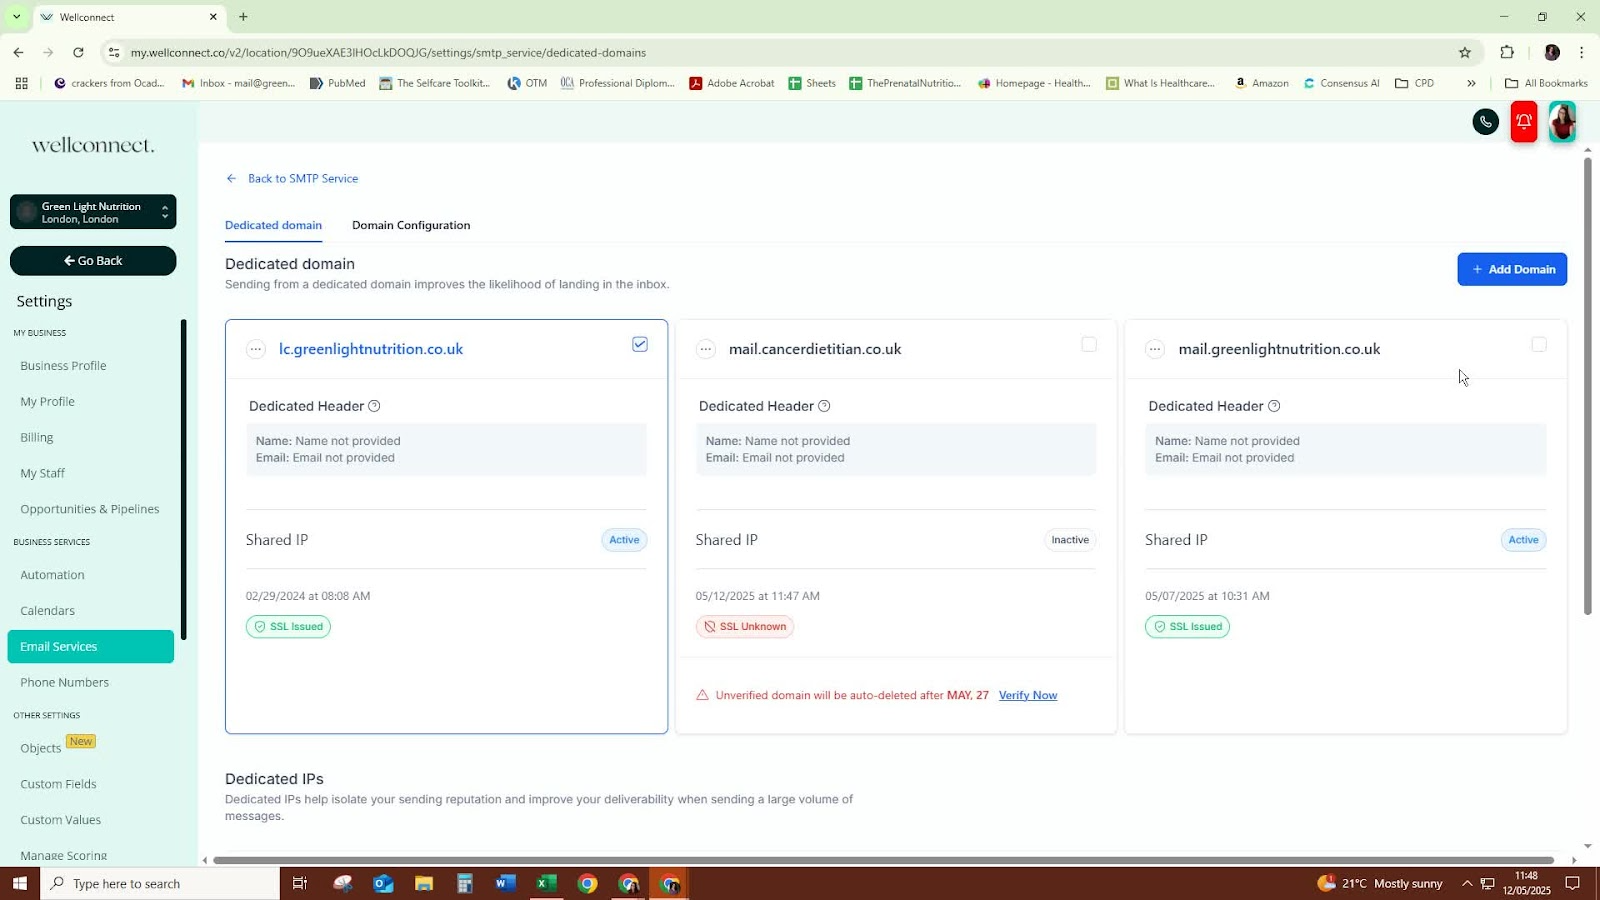Click the Add Domain button
1600x900 pixels.
(1512, 269)
